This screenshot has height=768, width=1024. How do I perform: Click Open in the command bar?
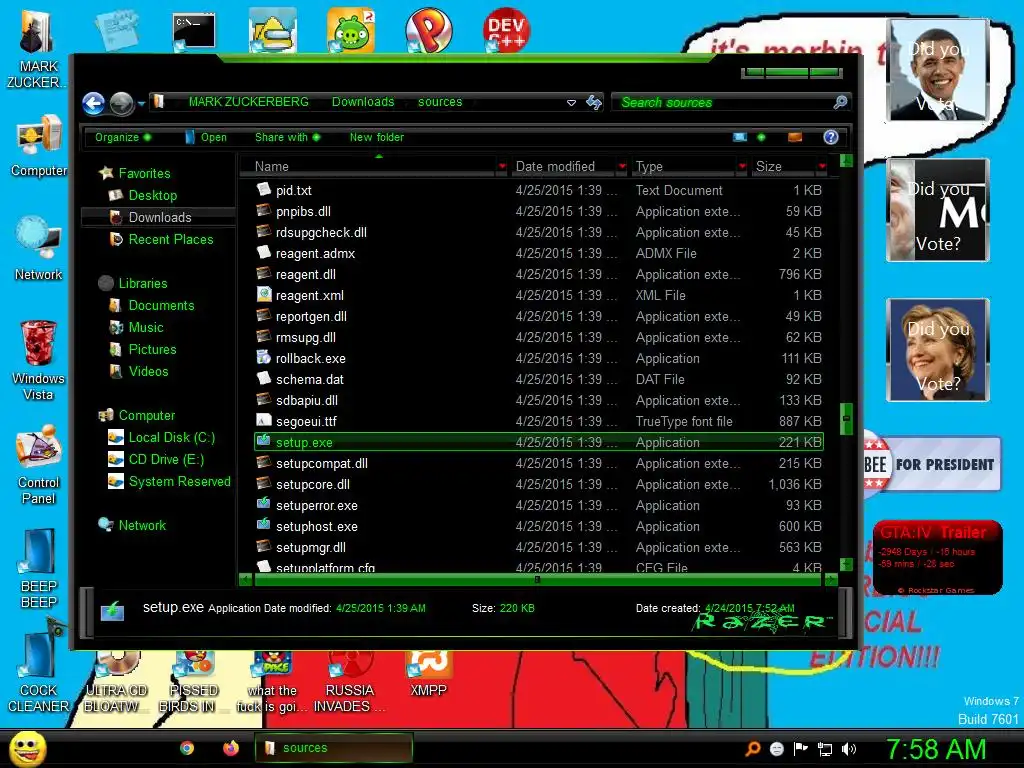tap(206, 137)
